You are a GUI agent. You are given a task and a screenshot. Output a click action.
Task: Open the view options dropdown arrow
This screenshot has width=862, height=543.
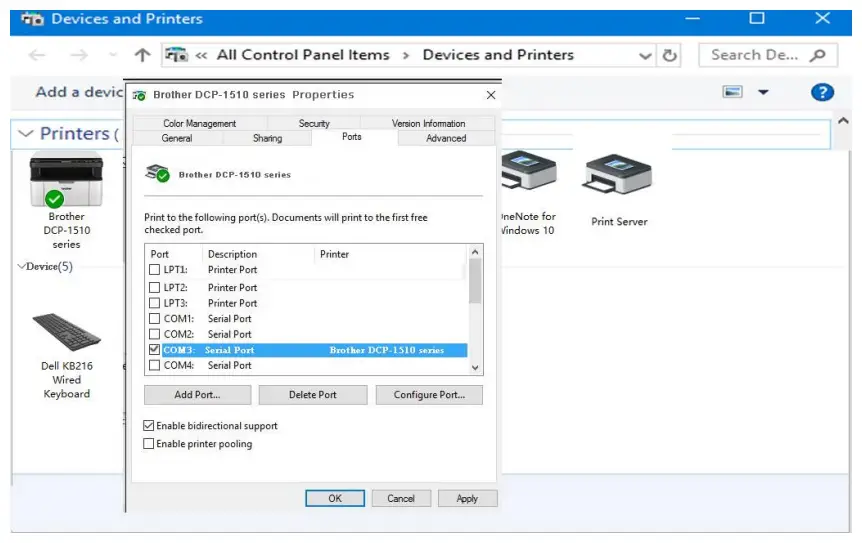pos(763,92)
